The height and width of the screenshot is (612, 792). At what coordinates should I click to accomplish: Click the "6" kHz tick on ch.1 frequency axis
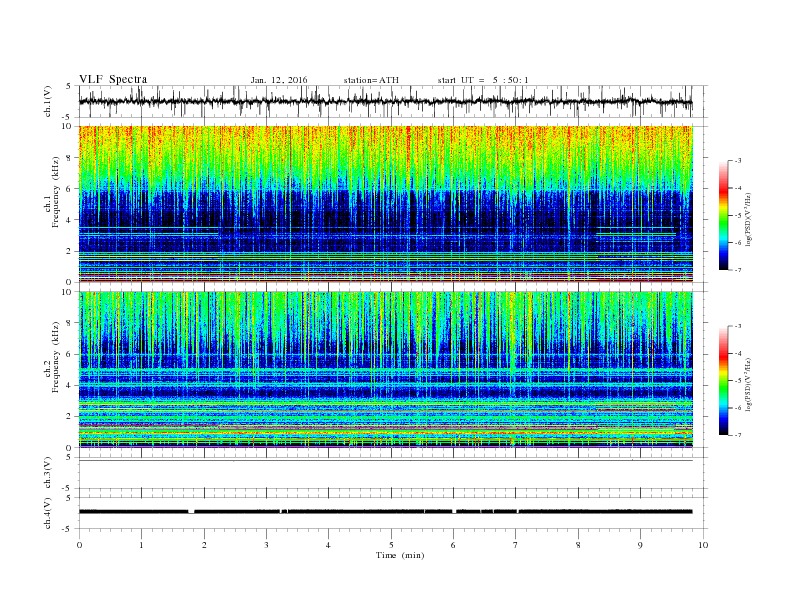[x=70, y=189]
